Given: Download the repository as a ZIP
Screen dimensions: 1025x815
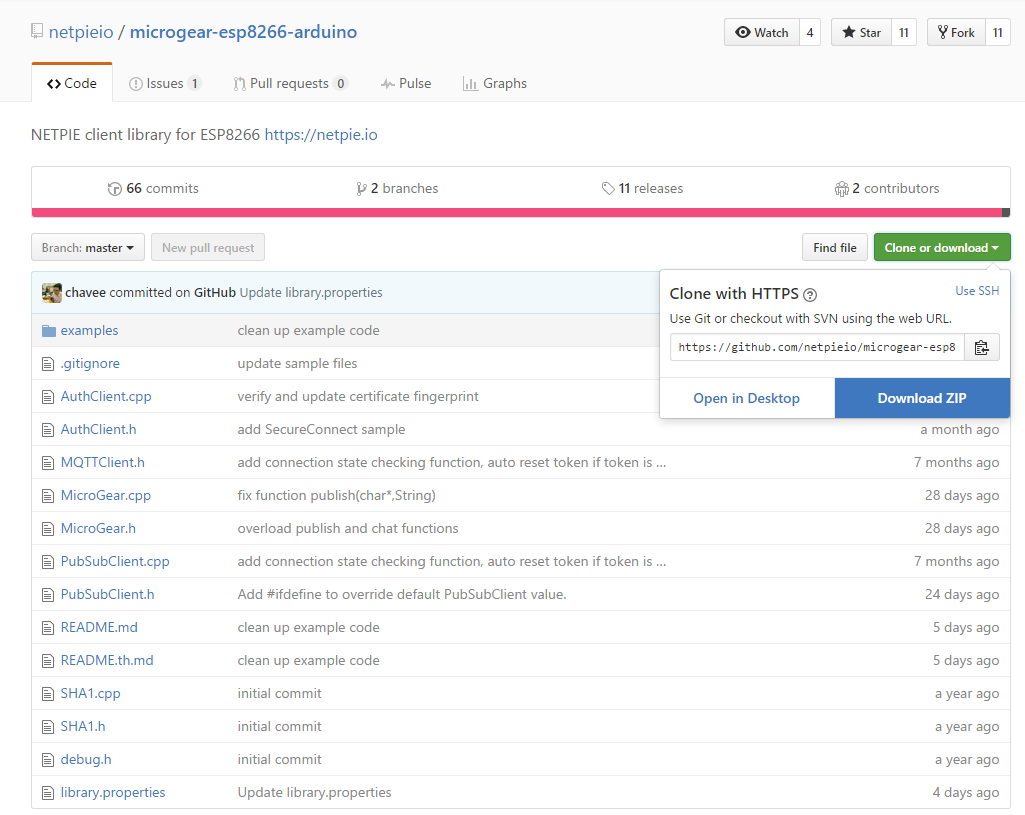Looking at the screenshot, I should (922, 398).
